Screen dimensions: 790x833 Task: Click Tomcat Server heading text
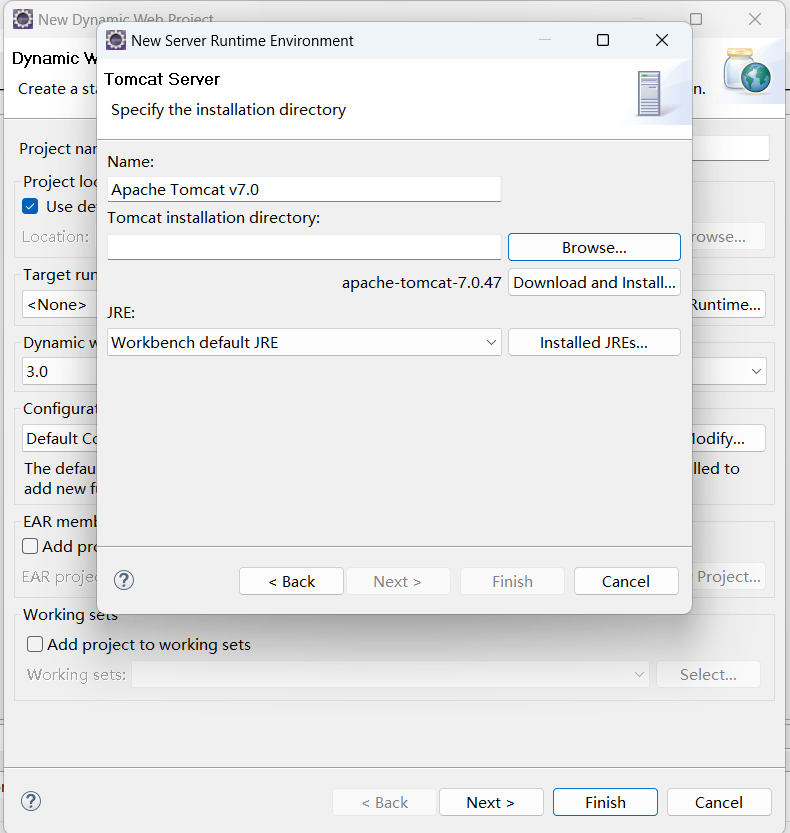click(x=162, y=79)
